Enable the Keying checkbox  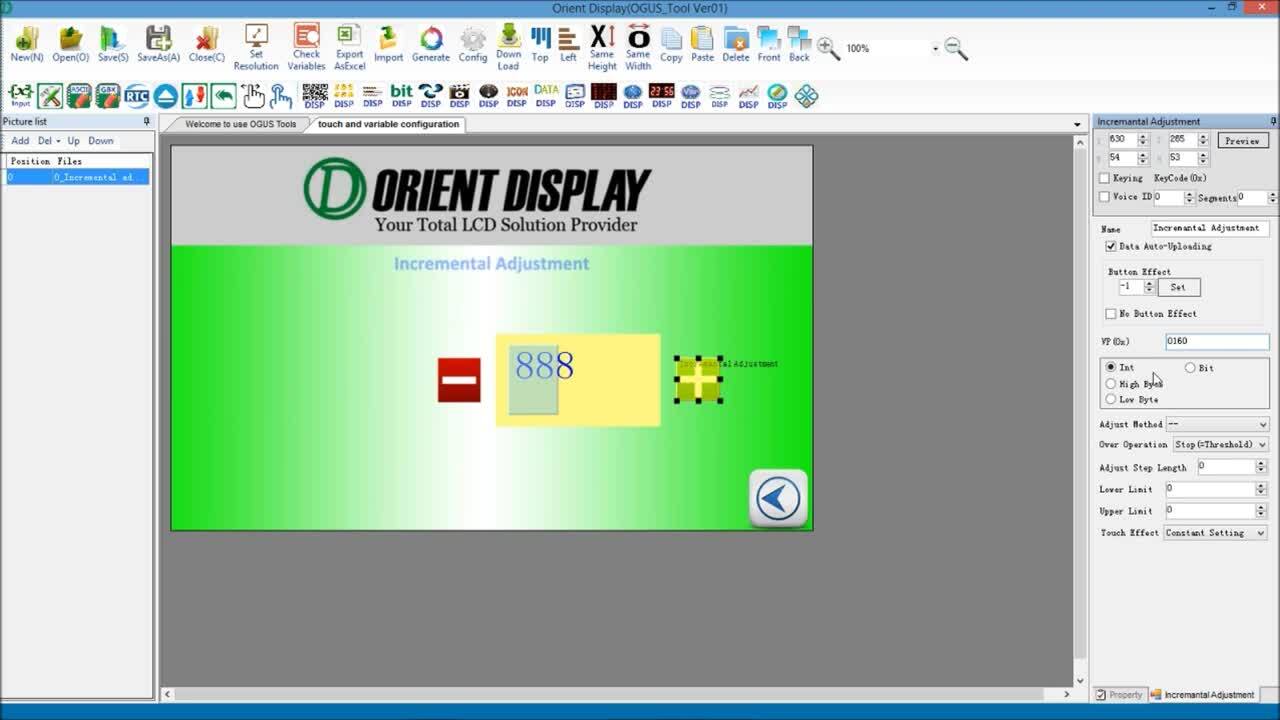pyautogui.click(x=1104, y=178)
